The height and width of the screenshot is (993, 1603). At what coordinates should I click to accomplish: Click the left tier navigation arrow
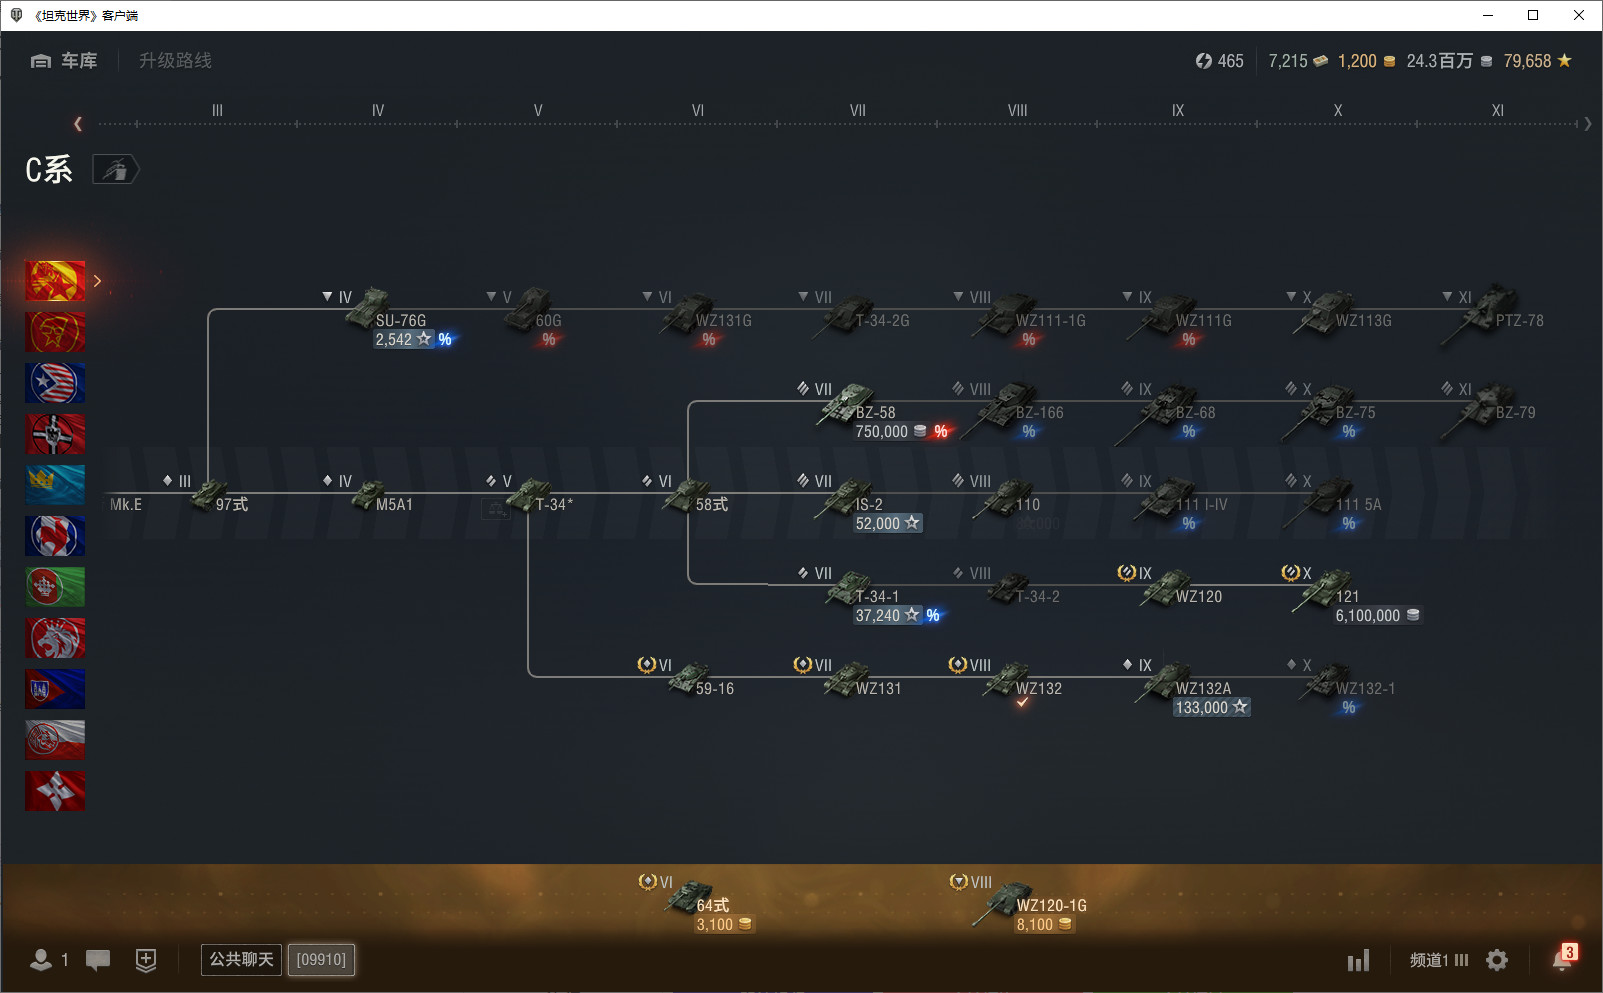[78, 124]
